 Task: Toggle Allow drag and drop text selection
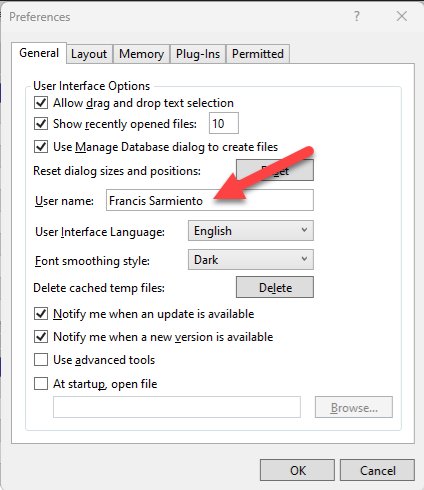tap(41, 103)
